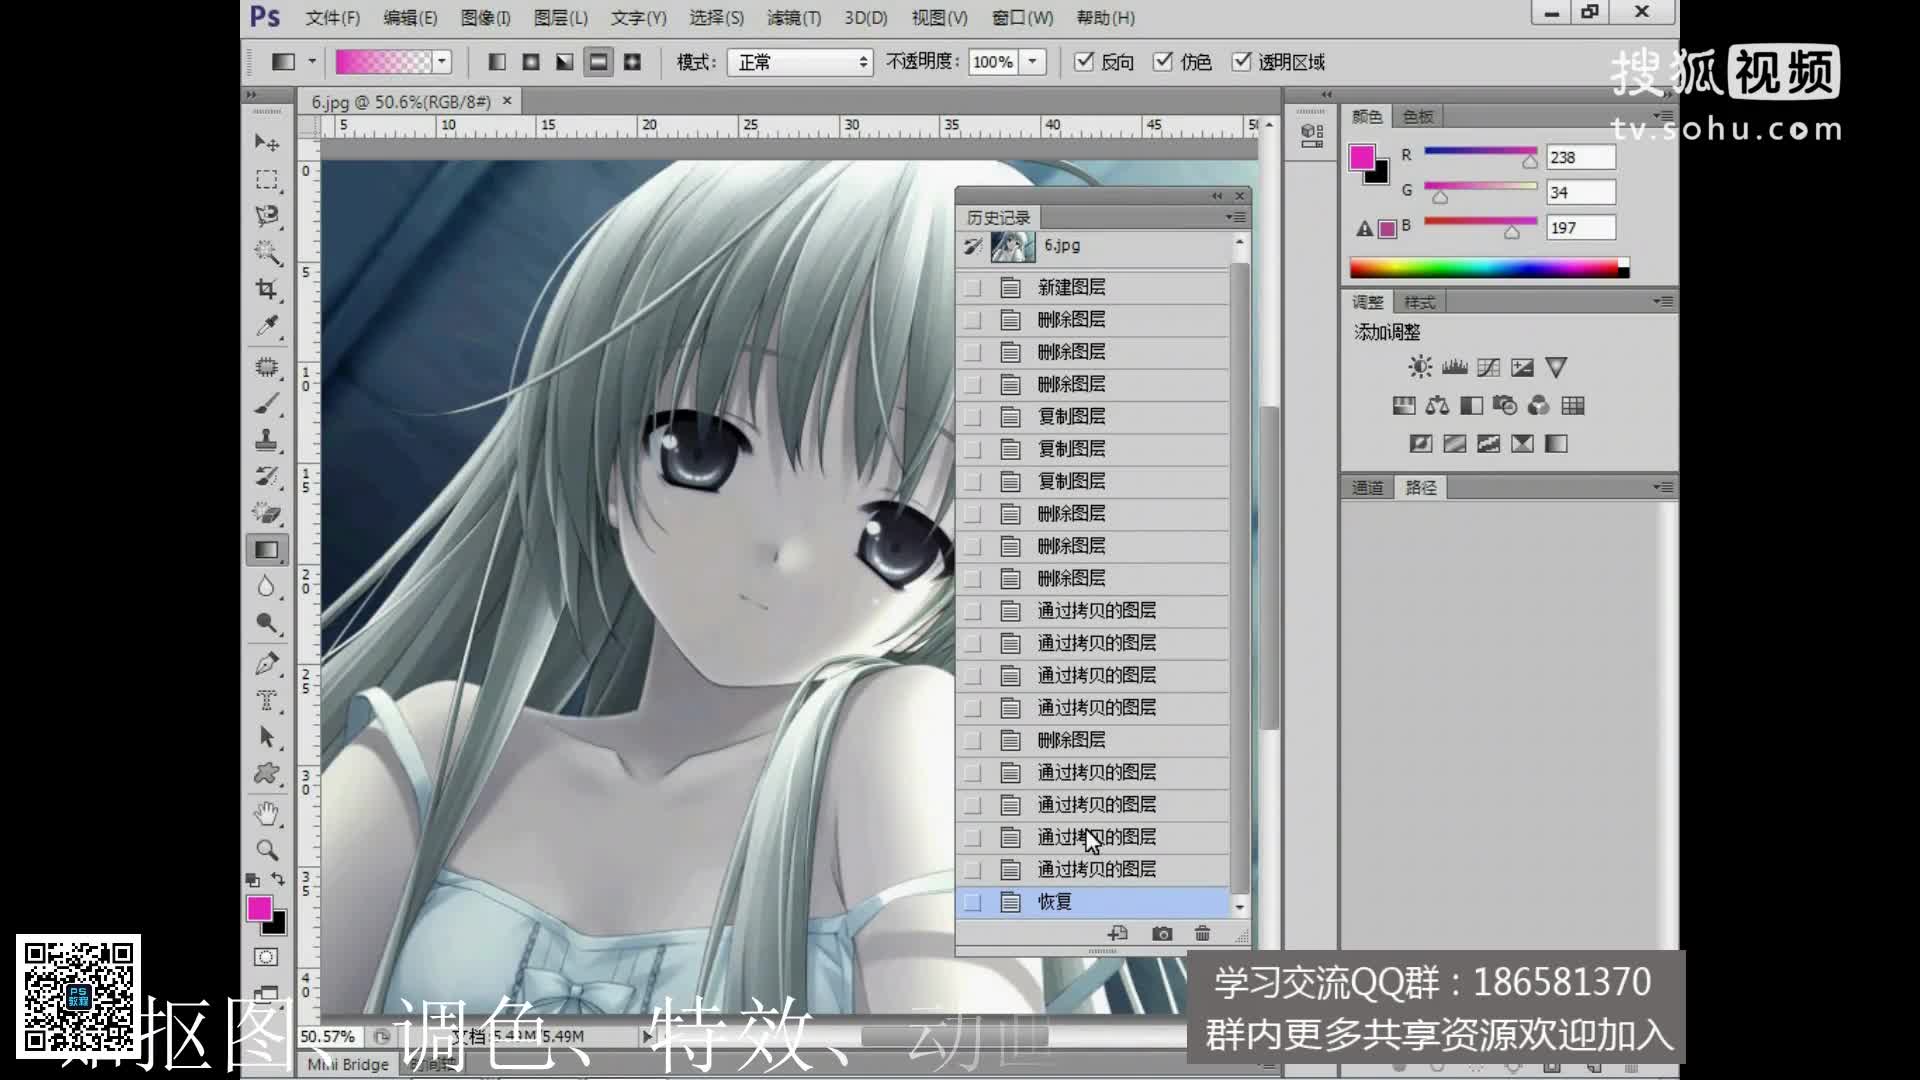Add a Levels adjustment

(1454, 367)
